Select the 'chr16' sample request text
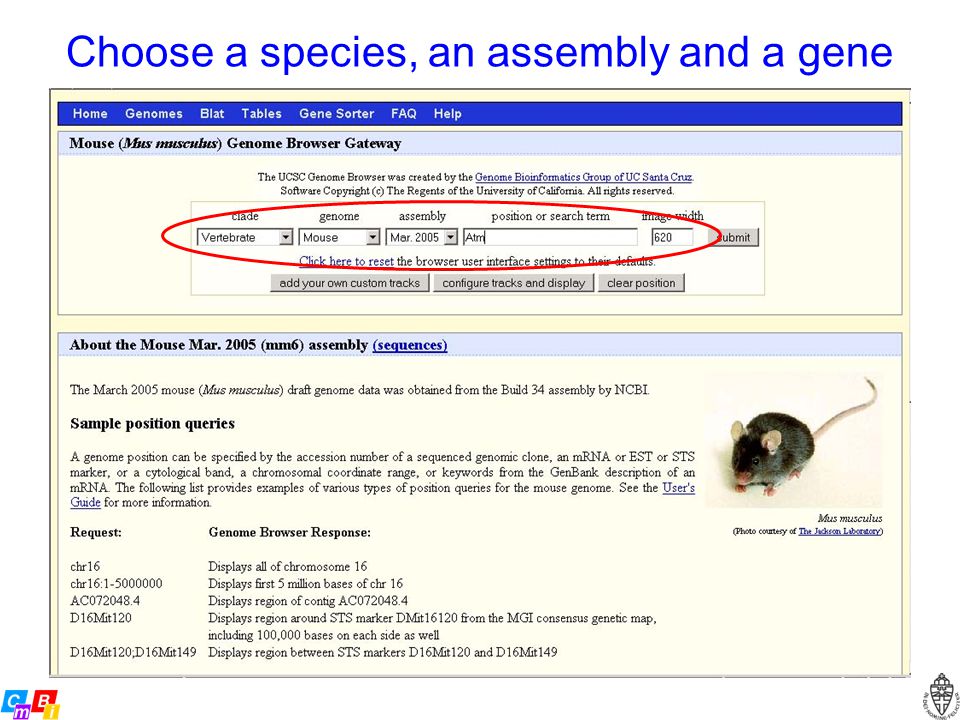The width and height of the screenshot is (960, 720). pos(85,567)
